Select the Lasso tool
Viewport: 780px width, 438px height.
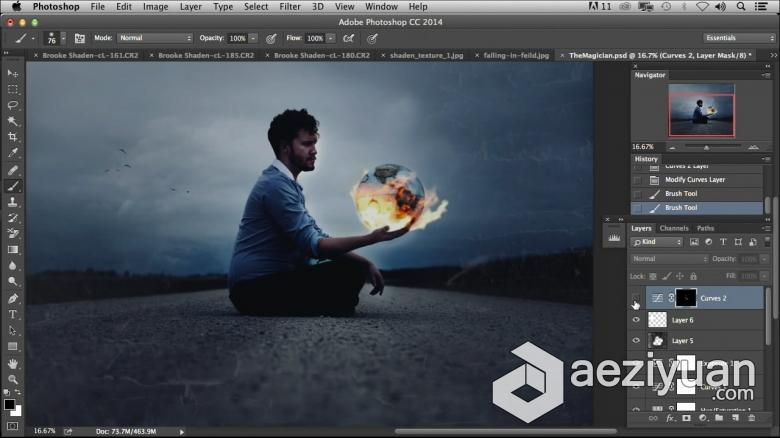pyautogui.click(x=12, y=106)
